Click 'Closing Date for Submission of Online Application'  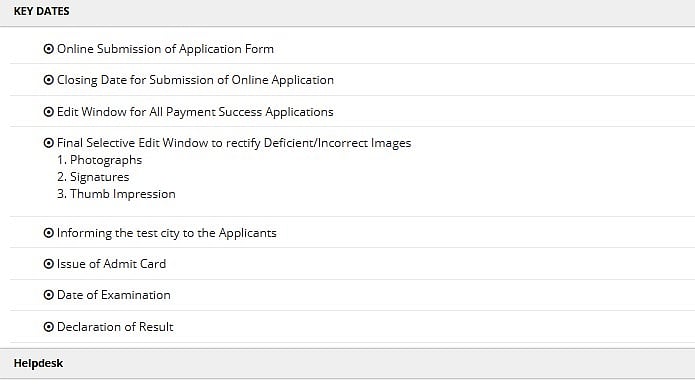point(195,80)
